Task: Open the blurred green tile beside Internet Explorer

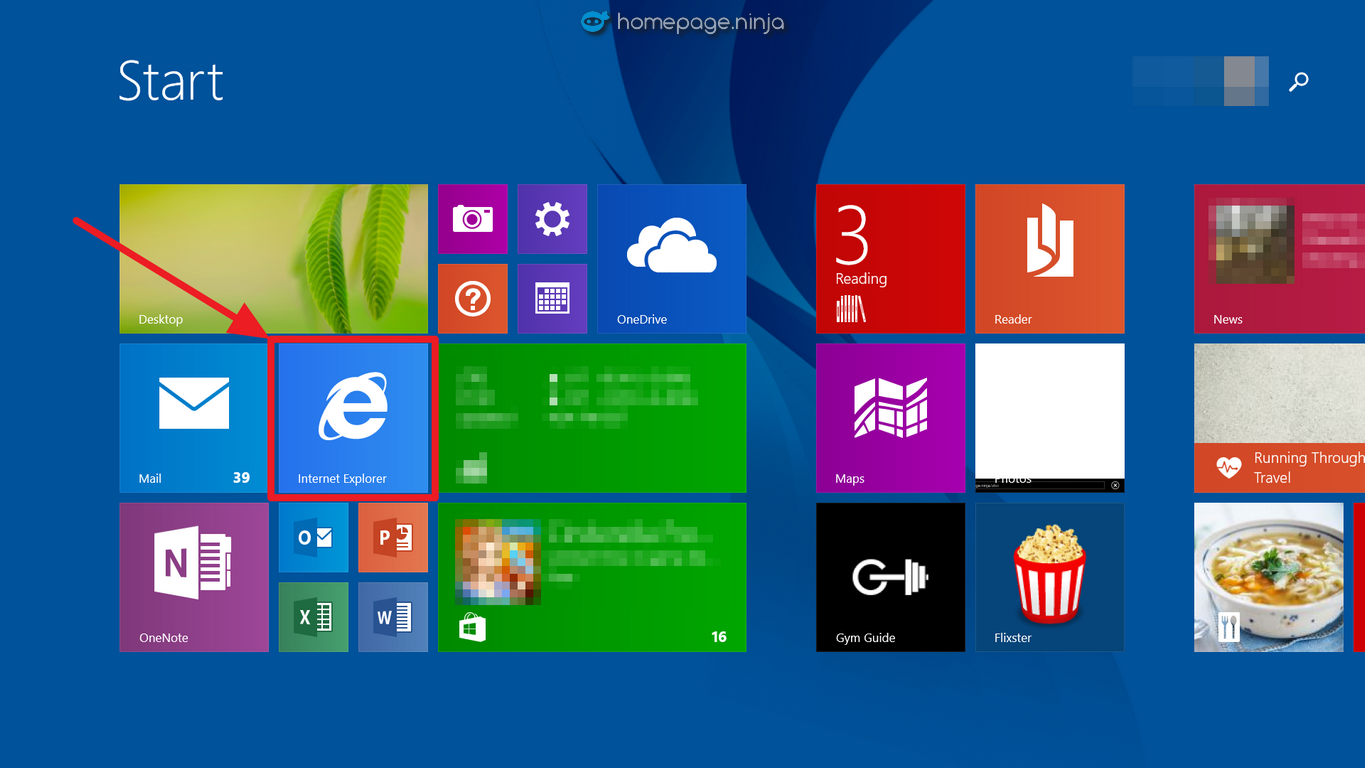Action: pyautogui.click(x=592, y=418)
